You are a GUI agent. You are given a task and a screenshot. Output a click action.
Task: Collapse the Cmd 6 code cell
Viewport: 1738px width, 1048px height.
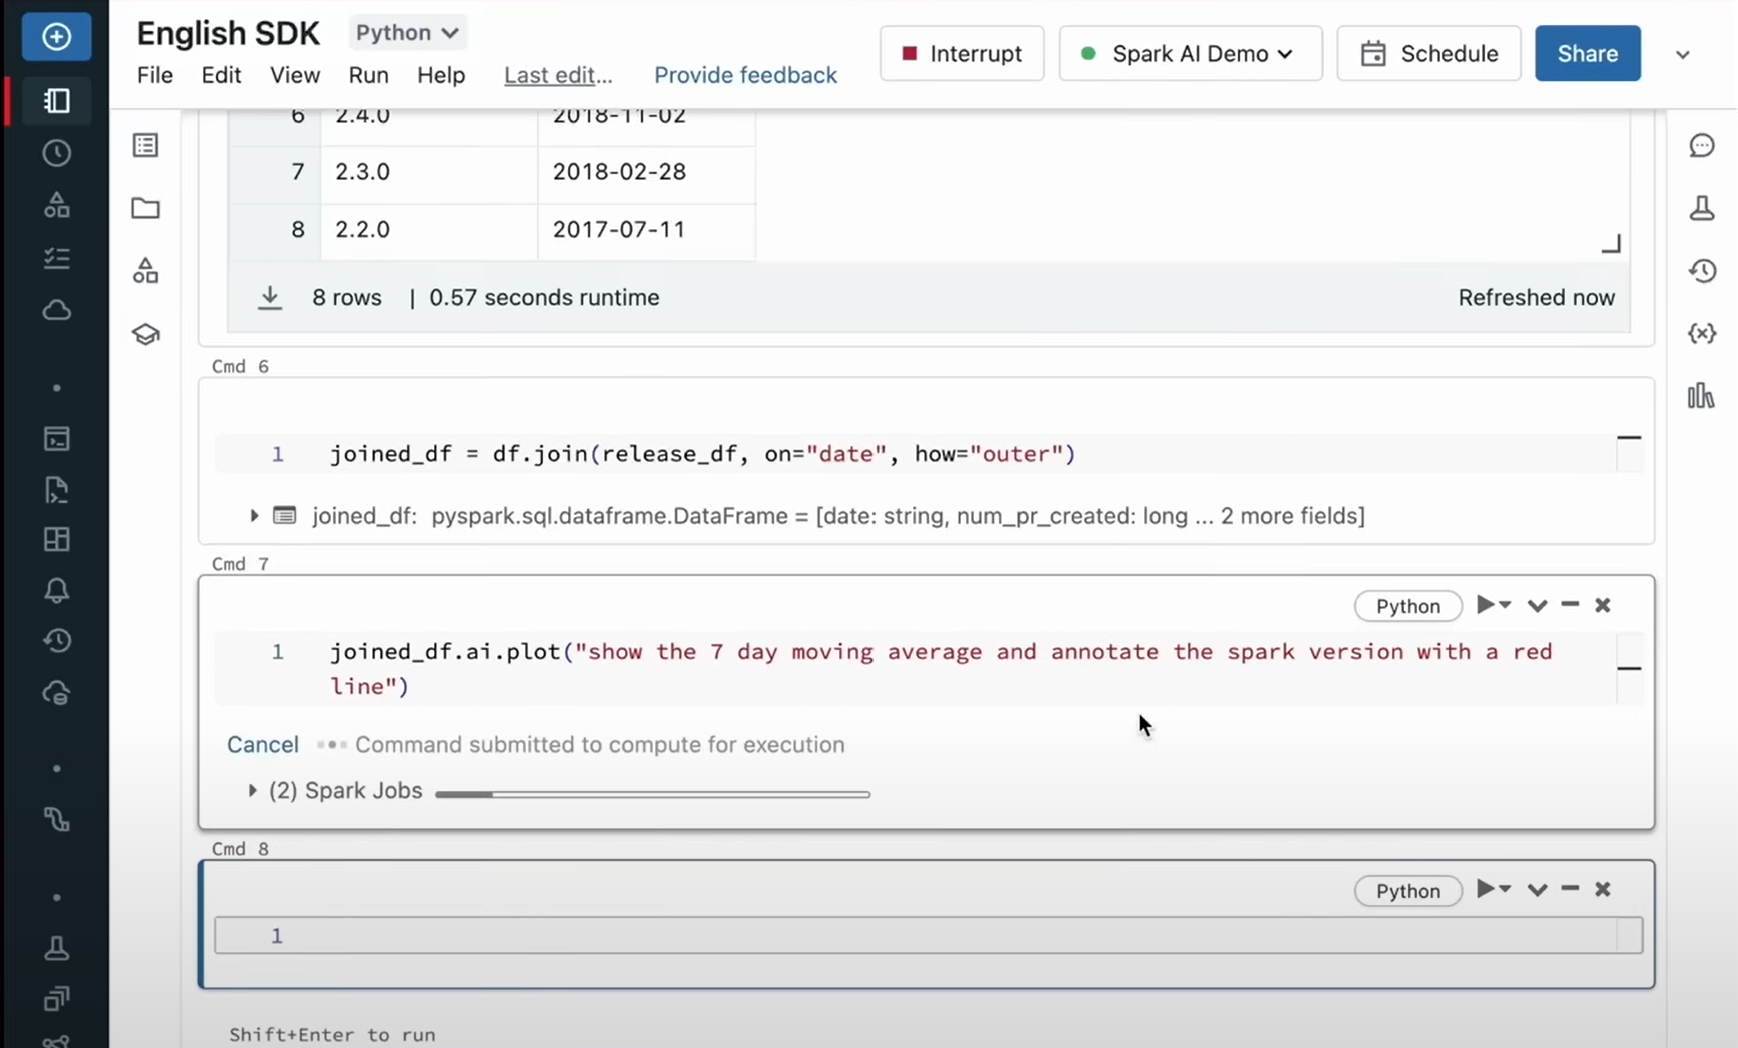(x=1628, y=438)
